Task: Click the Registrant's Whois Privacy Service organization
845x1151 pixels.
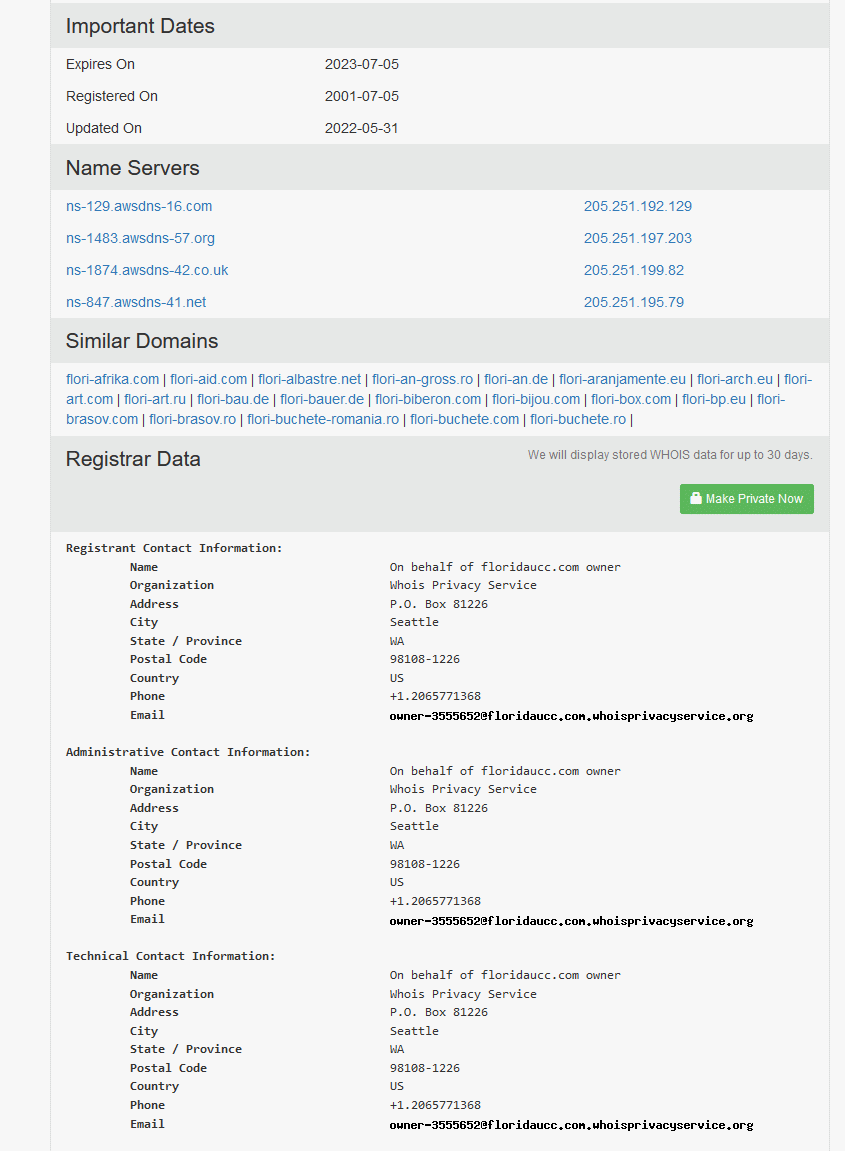Action: [x=463, y=585]
